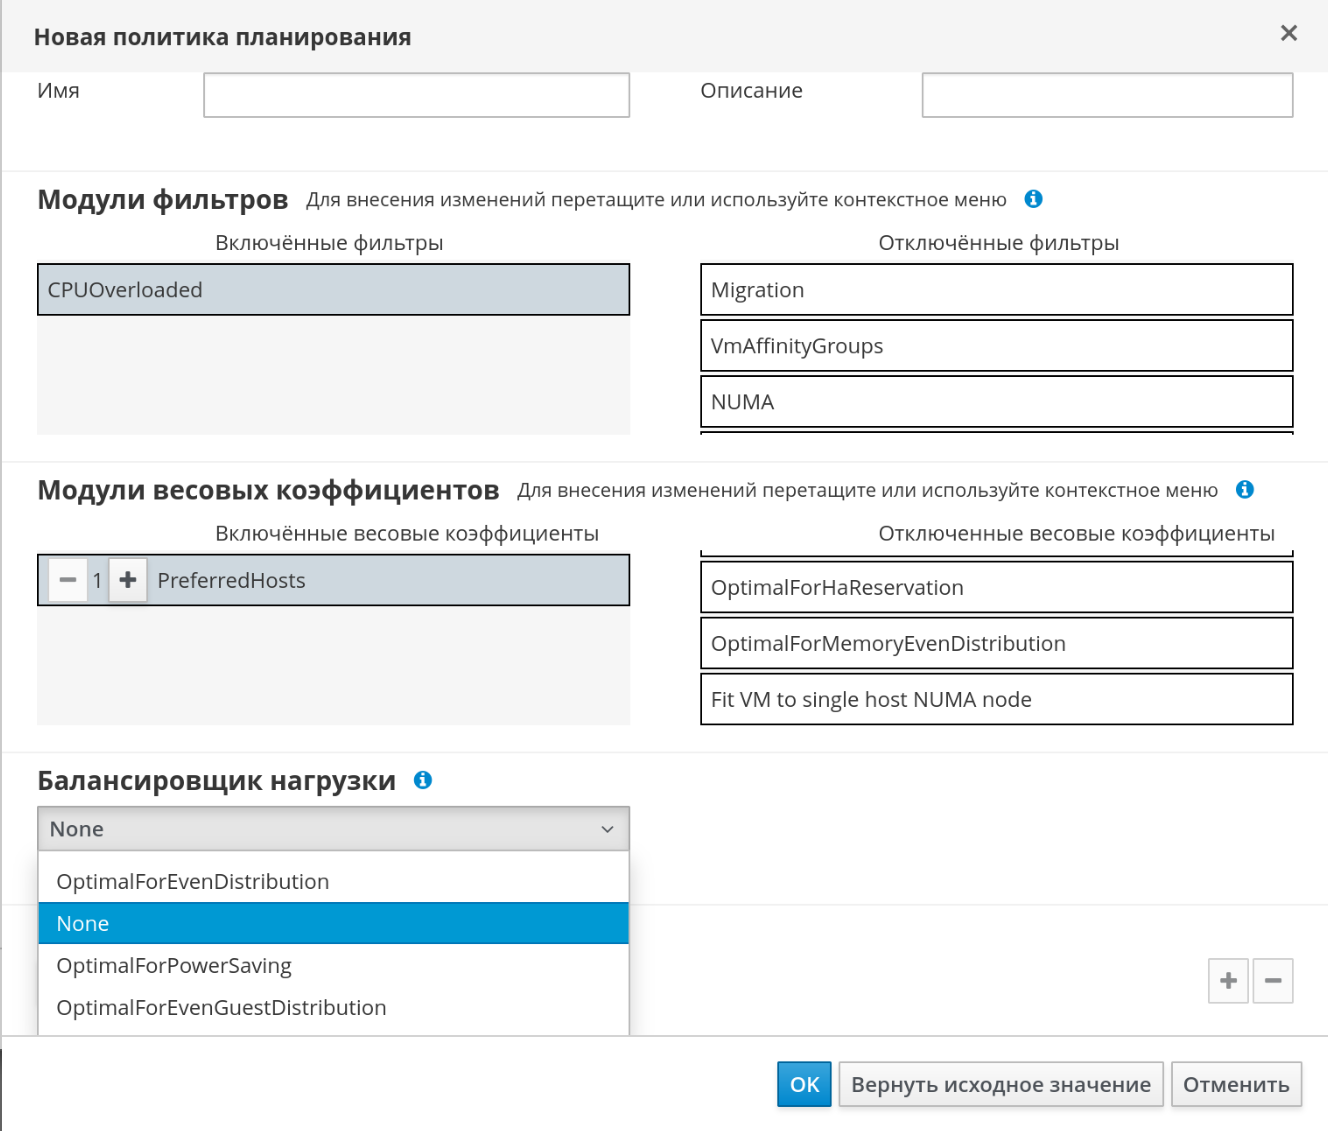Pick OptimalForEvenGuestDistribution option
Viewport: 1329px width, 1131px height.
click(x=221, y=1007)
